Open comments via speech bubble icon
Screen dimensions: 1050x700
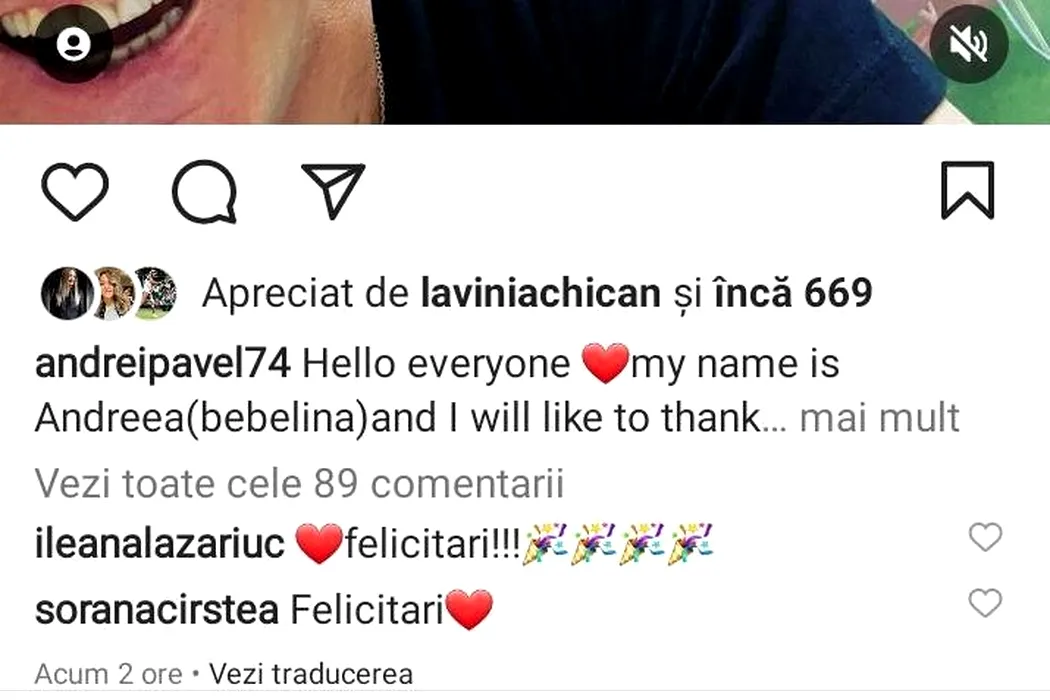pos(204,191)
